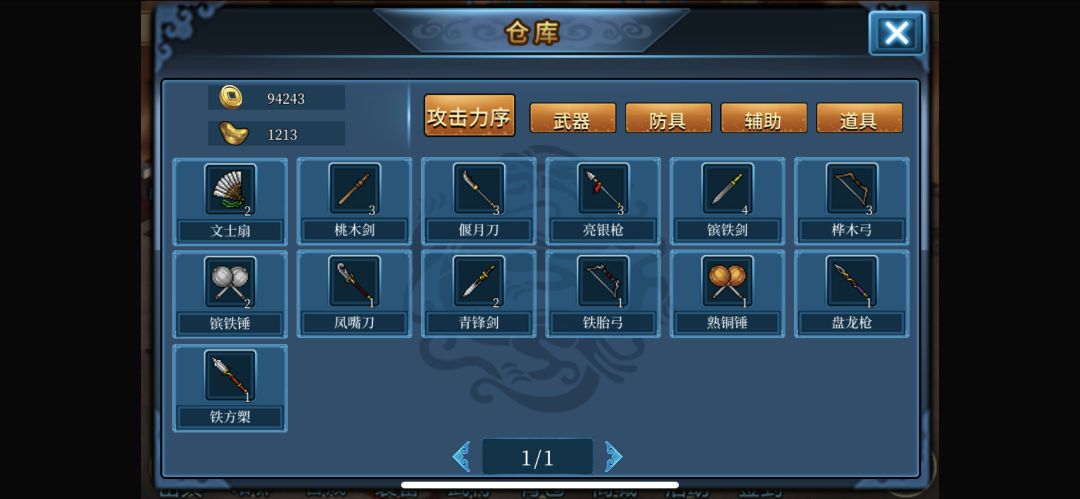Choose the 偃月刀 blade icon
Viewport: 1080px width, 499px height.
coord(479,189)
